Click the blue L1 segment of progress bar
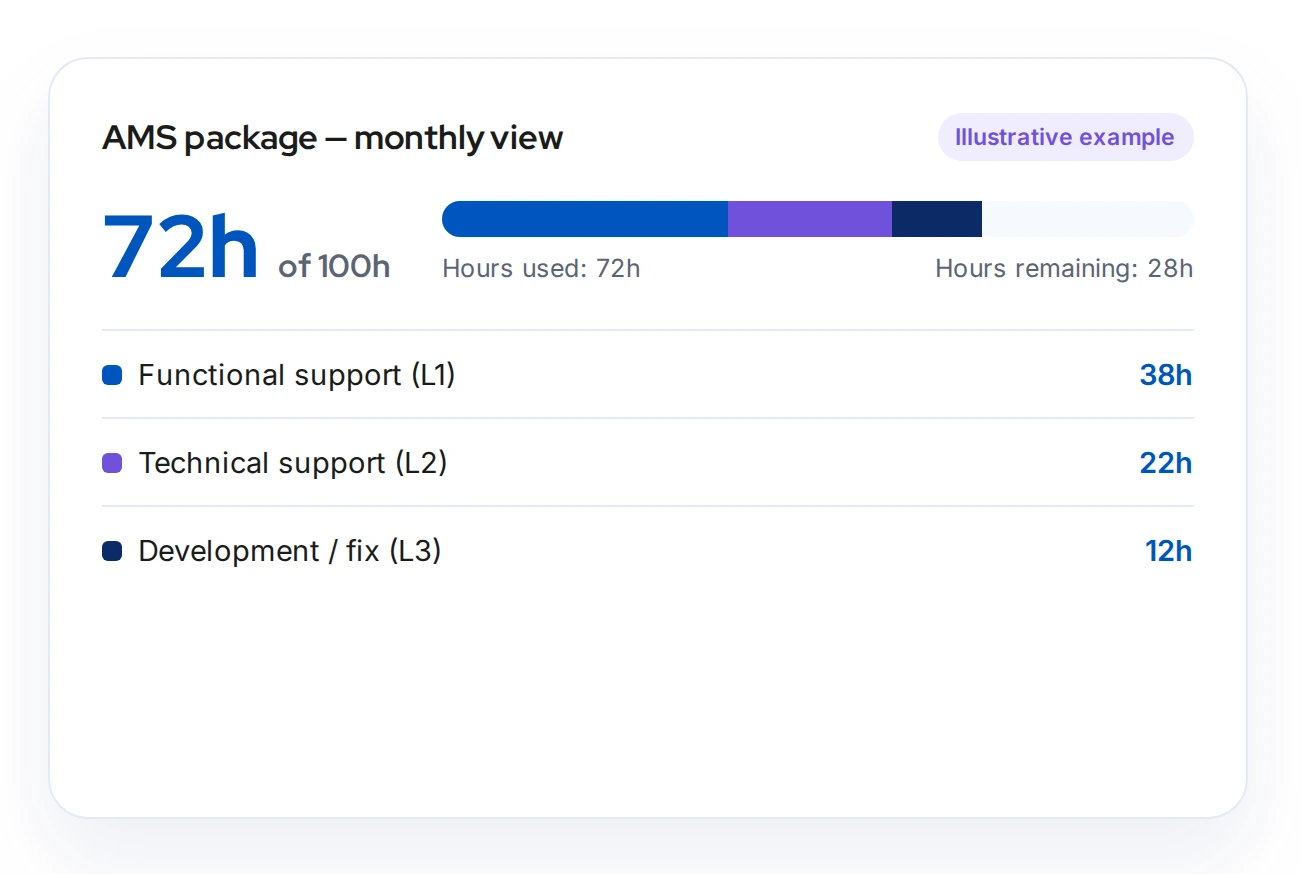Image resolution: width=1302 pixels, height=874 pixels. coord(585,219)
